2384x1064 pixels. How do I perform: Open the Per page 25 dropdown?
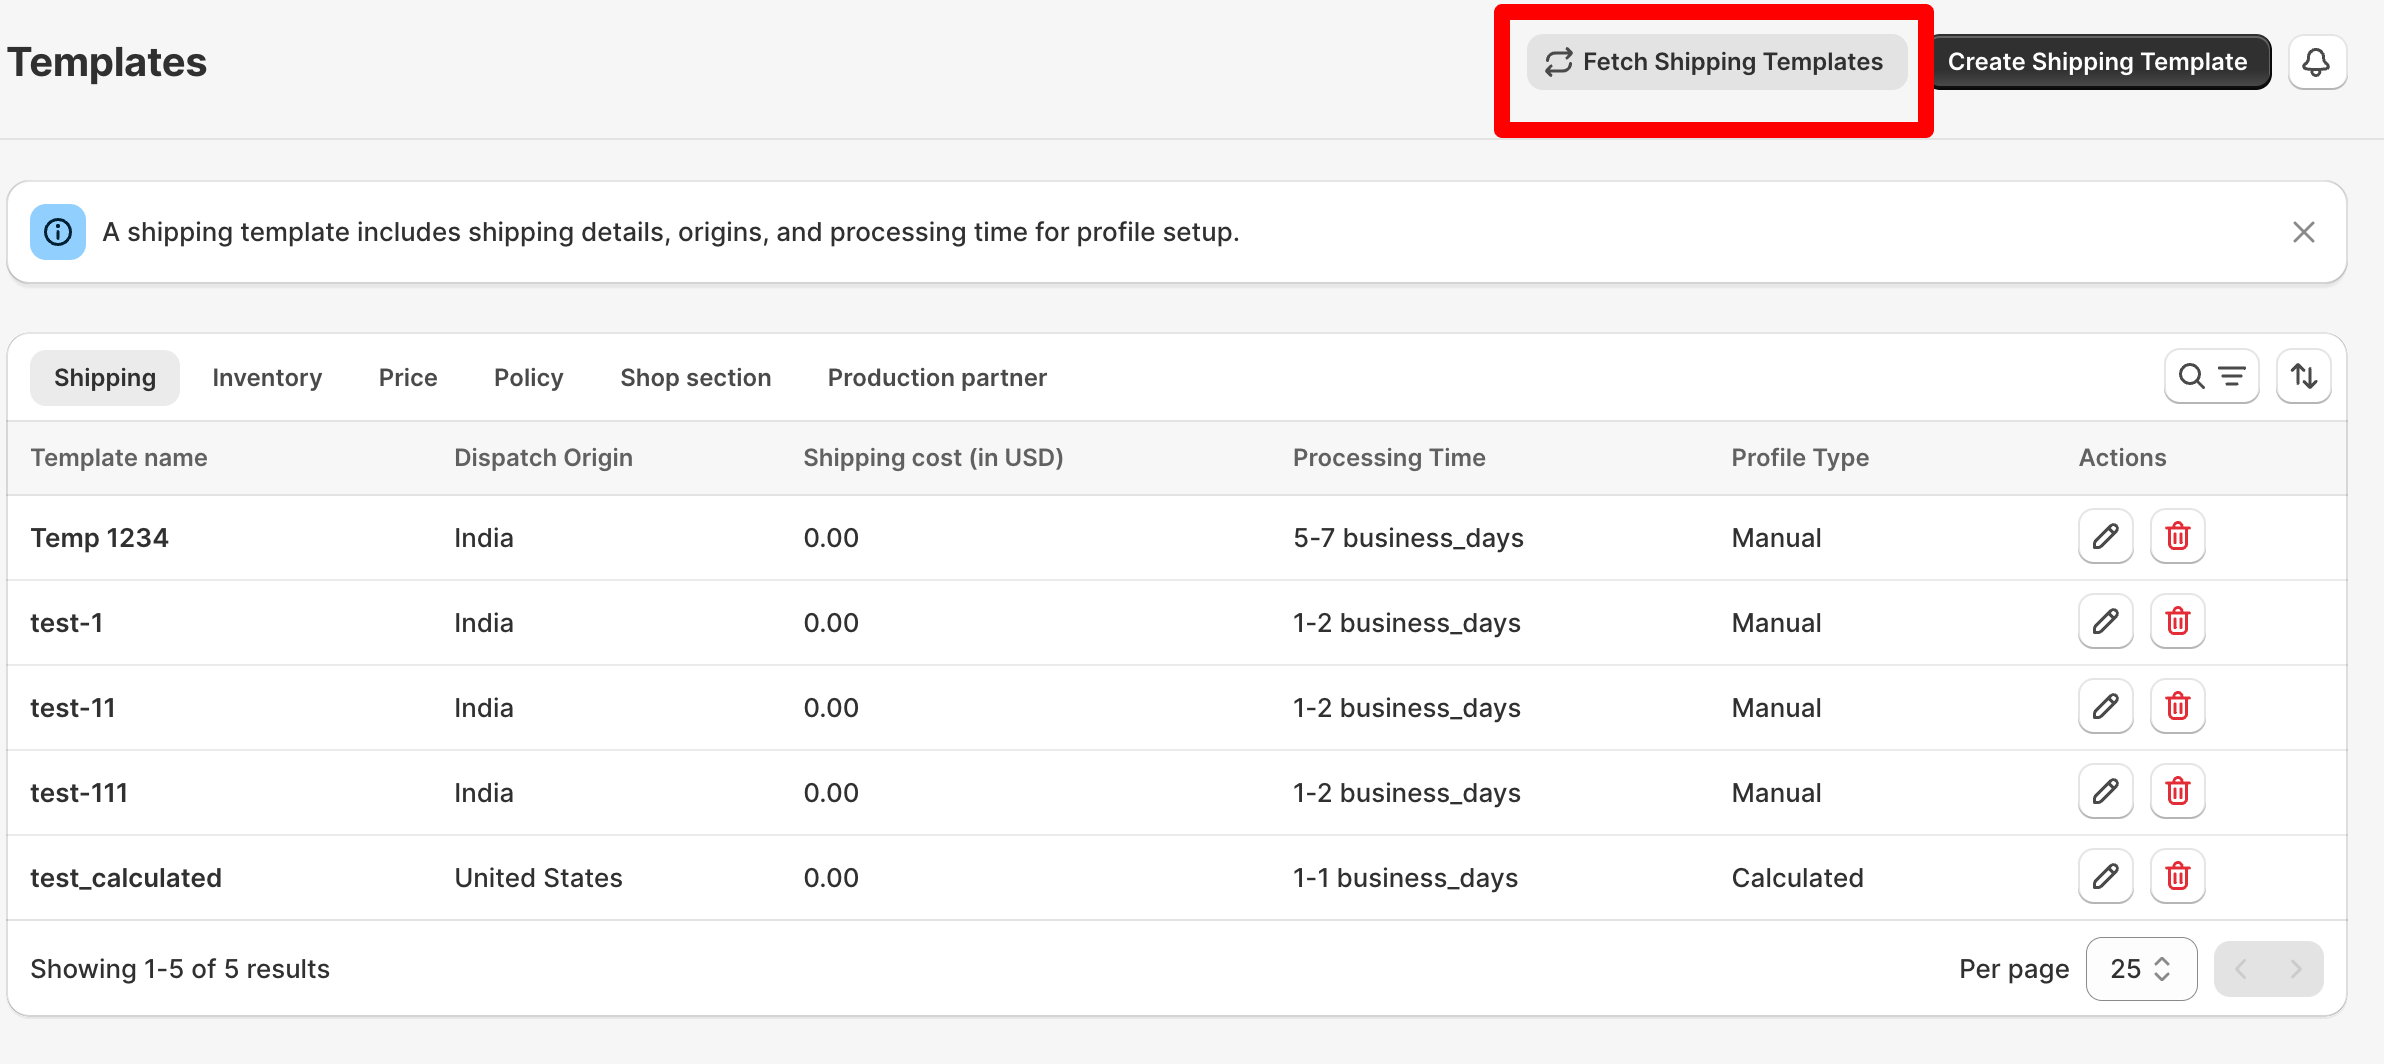[x=2141, y=969]
